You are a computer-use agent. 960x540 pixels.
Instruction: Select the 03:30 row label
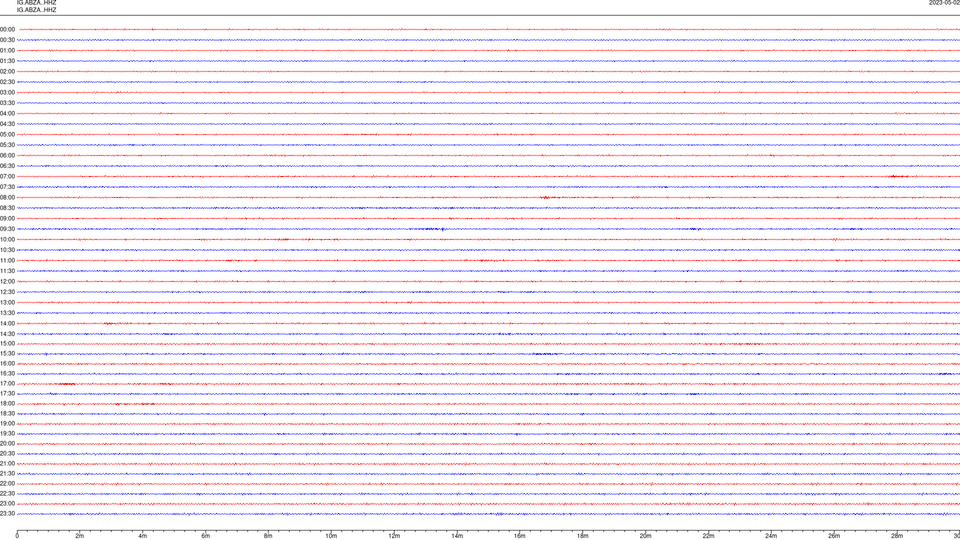pyautogui.click(x=7, y=103)
